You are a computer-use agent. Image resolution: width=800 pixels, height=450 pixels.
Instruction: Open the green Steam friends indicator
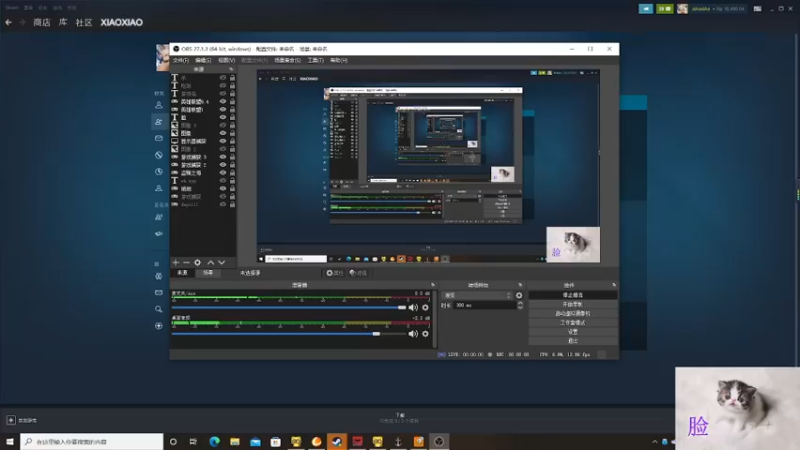click(664, 9)
